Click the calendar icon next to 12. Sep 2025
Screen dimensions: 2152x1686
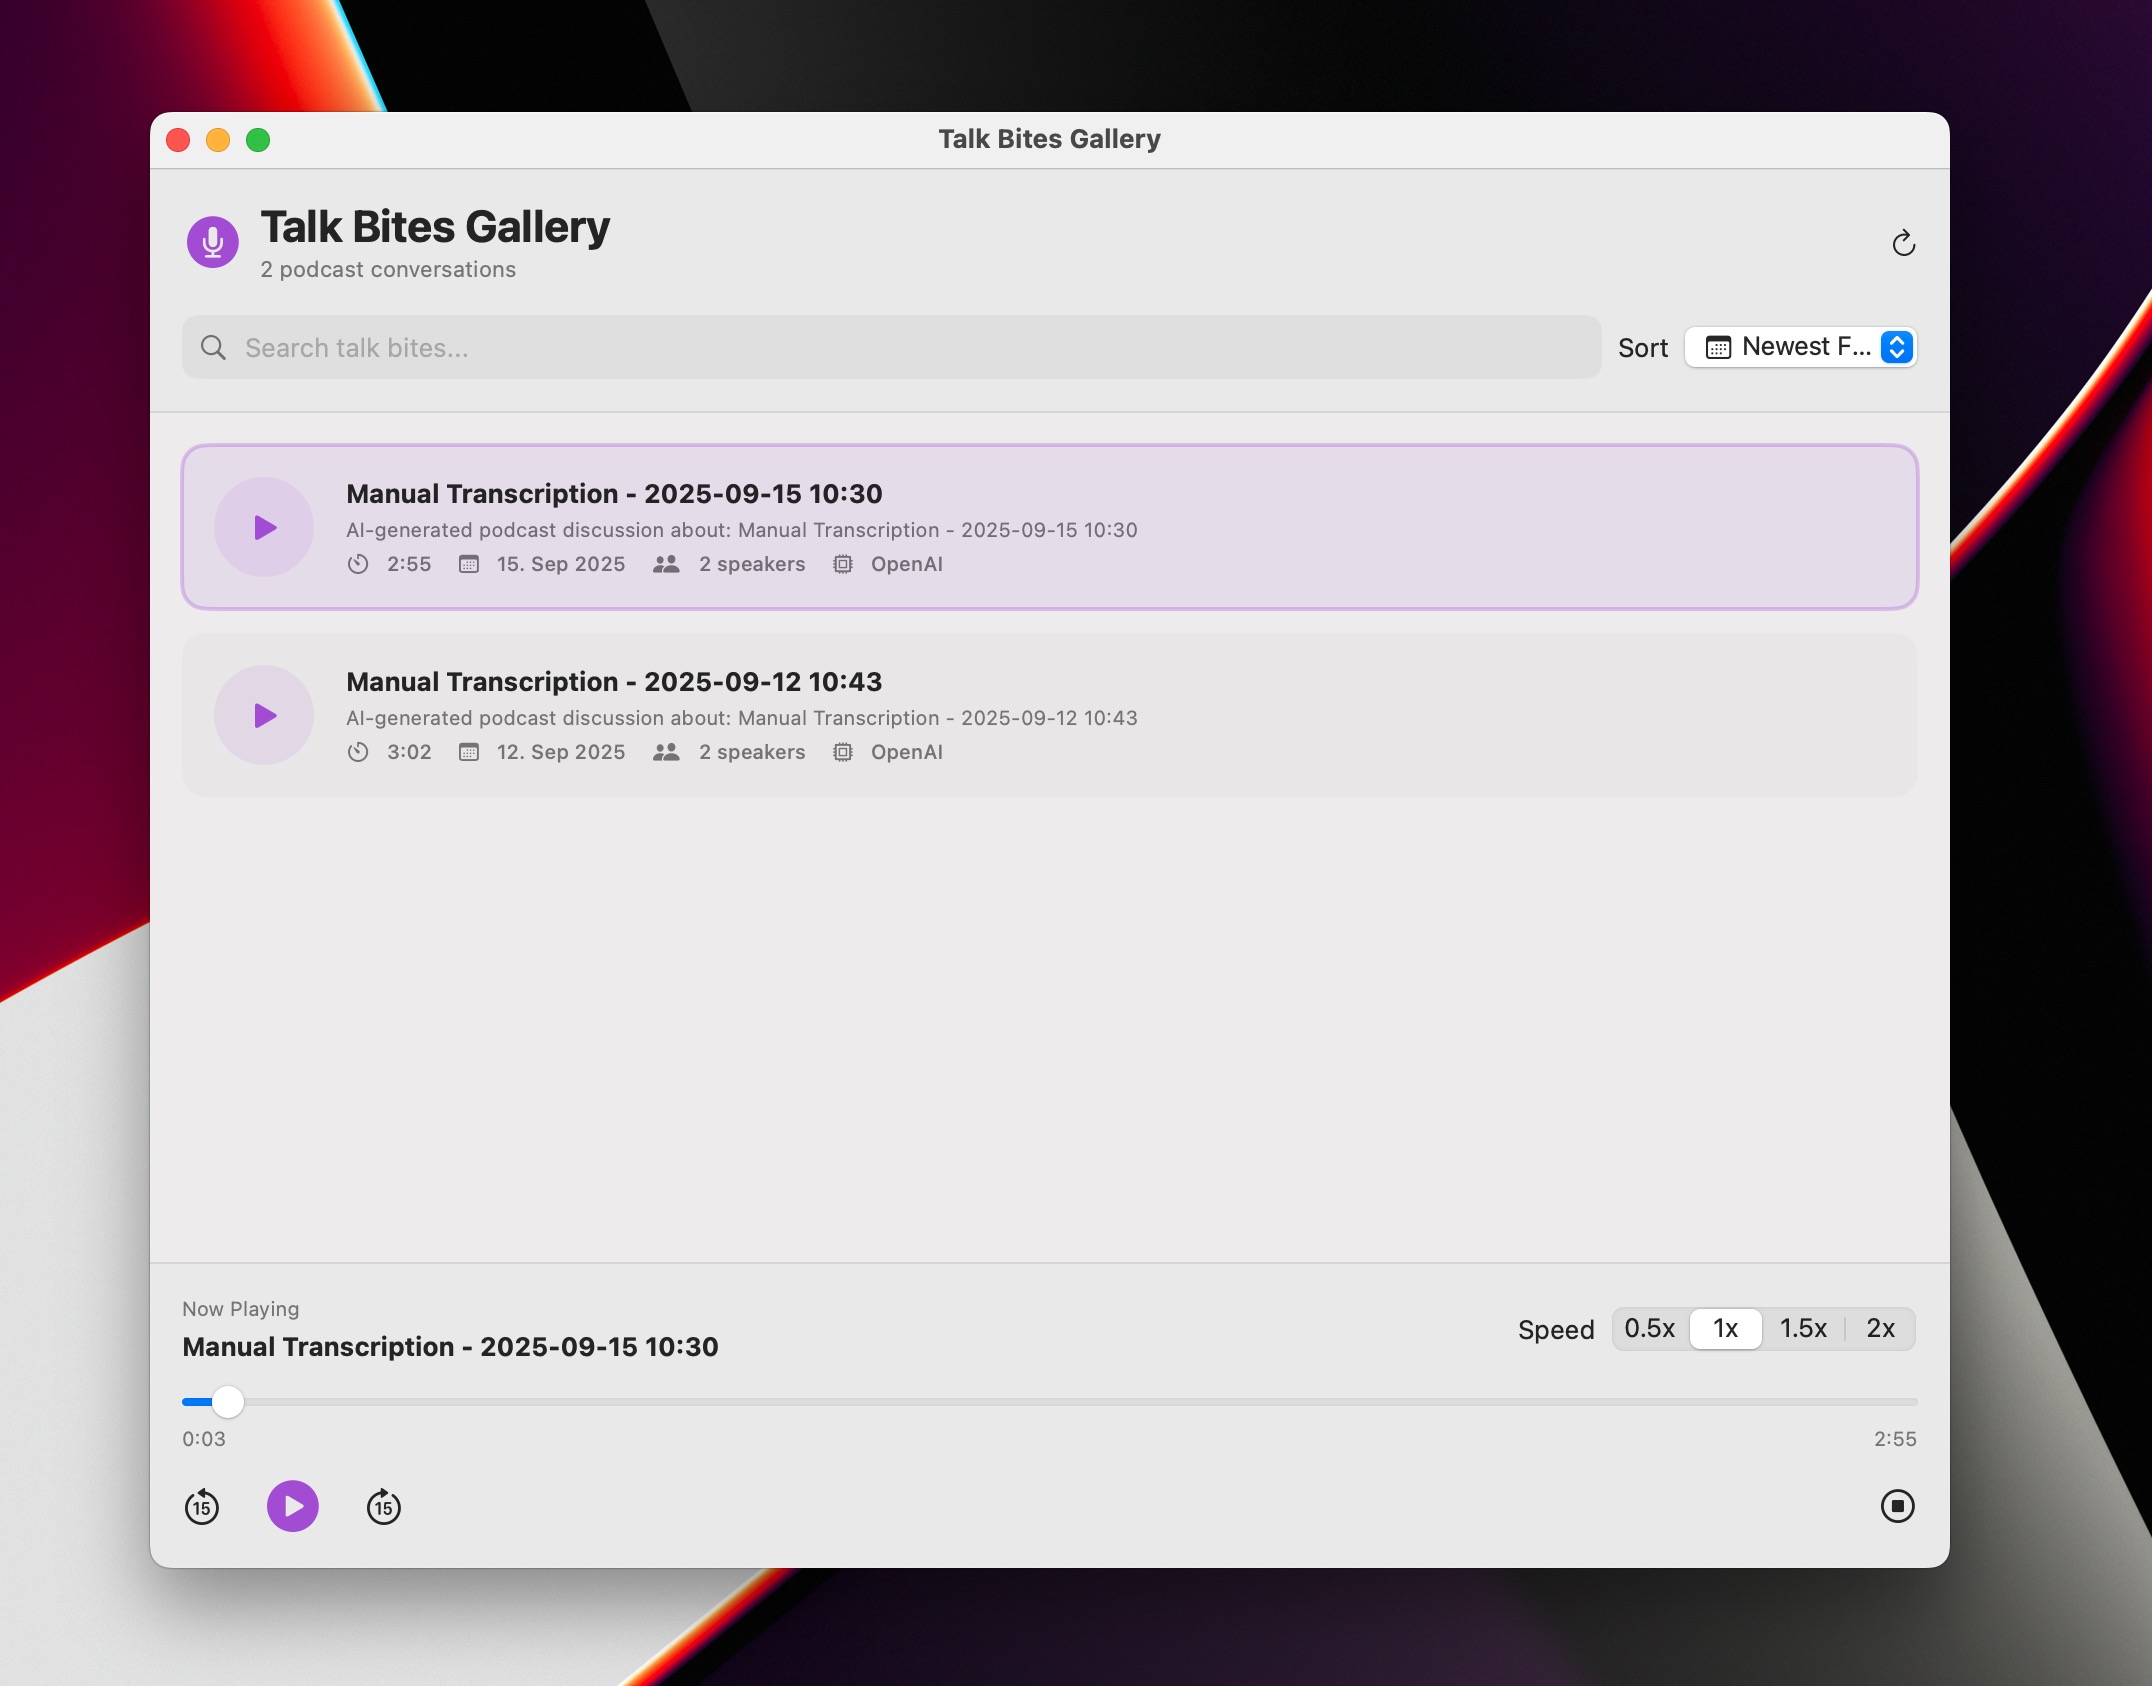tap(469, 752)
